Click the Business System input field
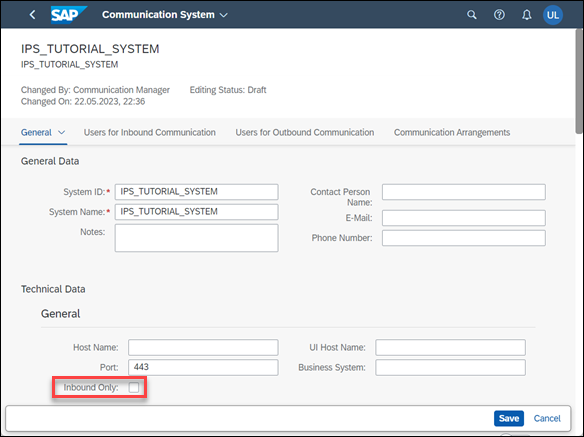The height and width of the screenshot is (437, 584). 450,367
